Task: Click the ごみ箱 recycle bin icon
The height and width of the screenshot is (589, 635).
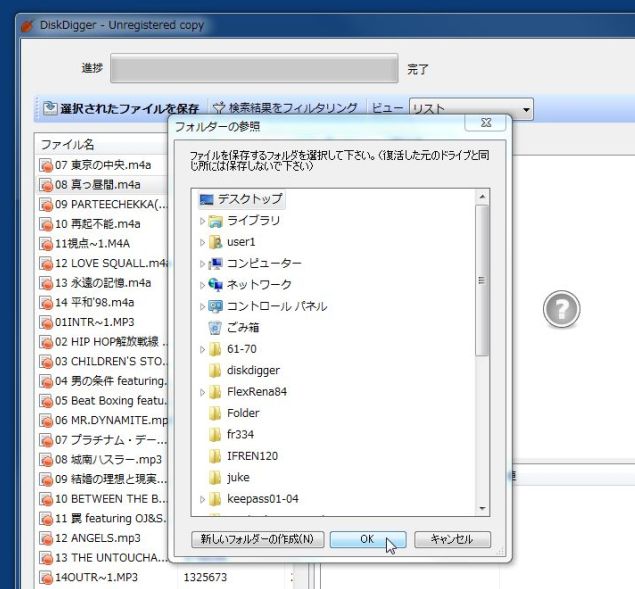Action: pos(215,328)
